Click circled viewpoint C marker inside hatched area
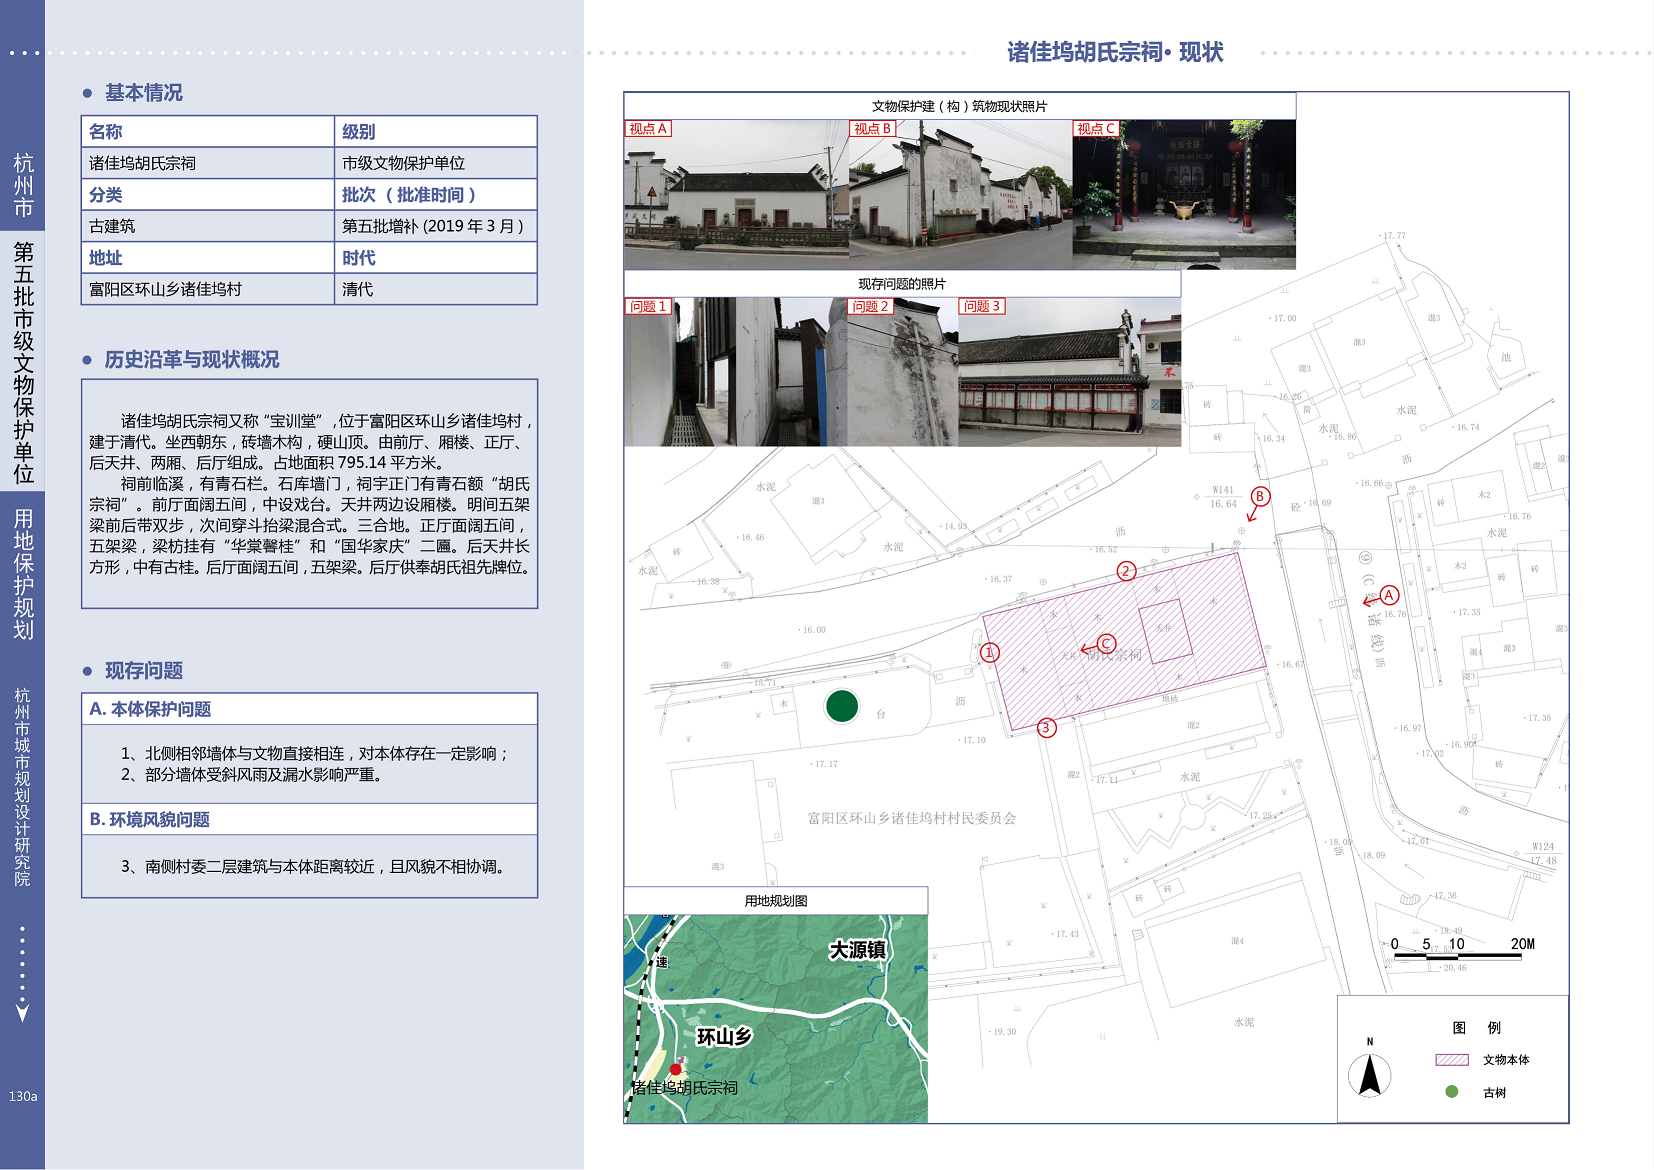This screenshot has height=1170, width=1654. (x=1106, y=643)
